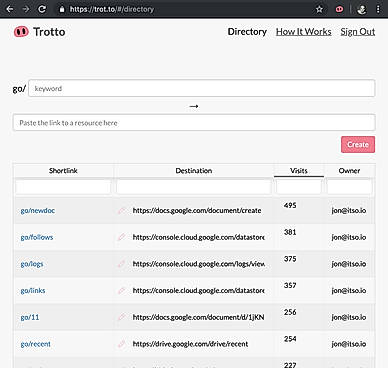
Task: Edit destination for go/recent pencil icon
Action: pos(122,344)
